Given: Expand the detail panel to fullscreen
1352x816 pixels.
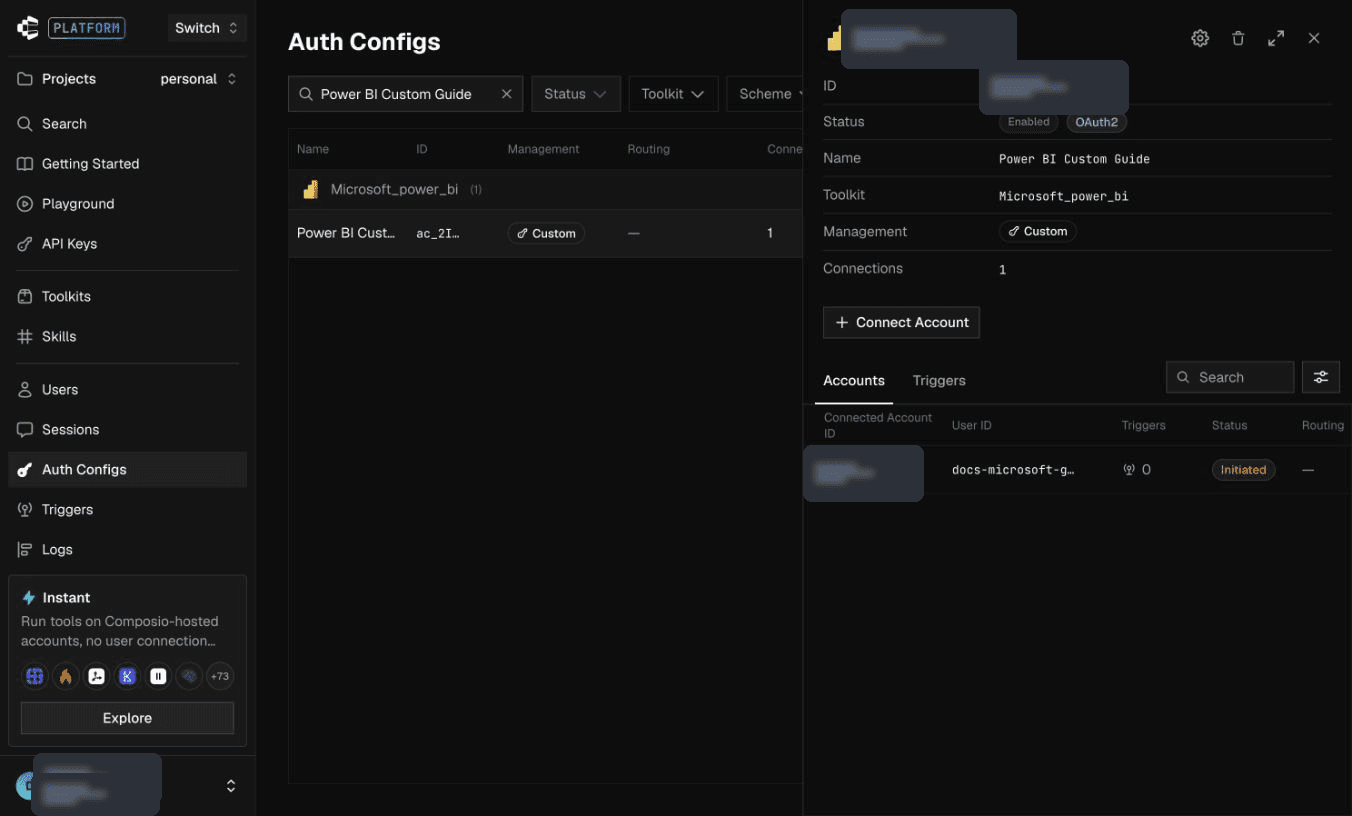Looking at the screenshot, I should coord(1276,38).
